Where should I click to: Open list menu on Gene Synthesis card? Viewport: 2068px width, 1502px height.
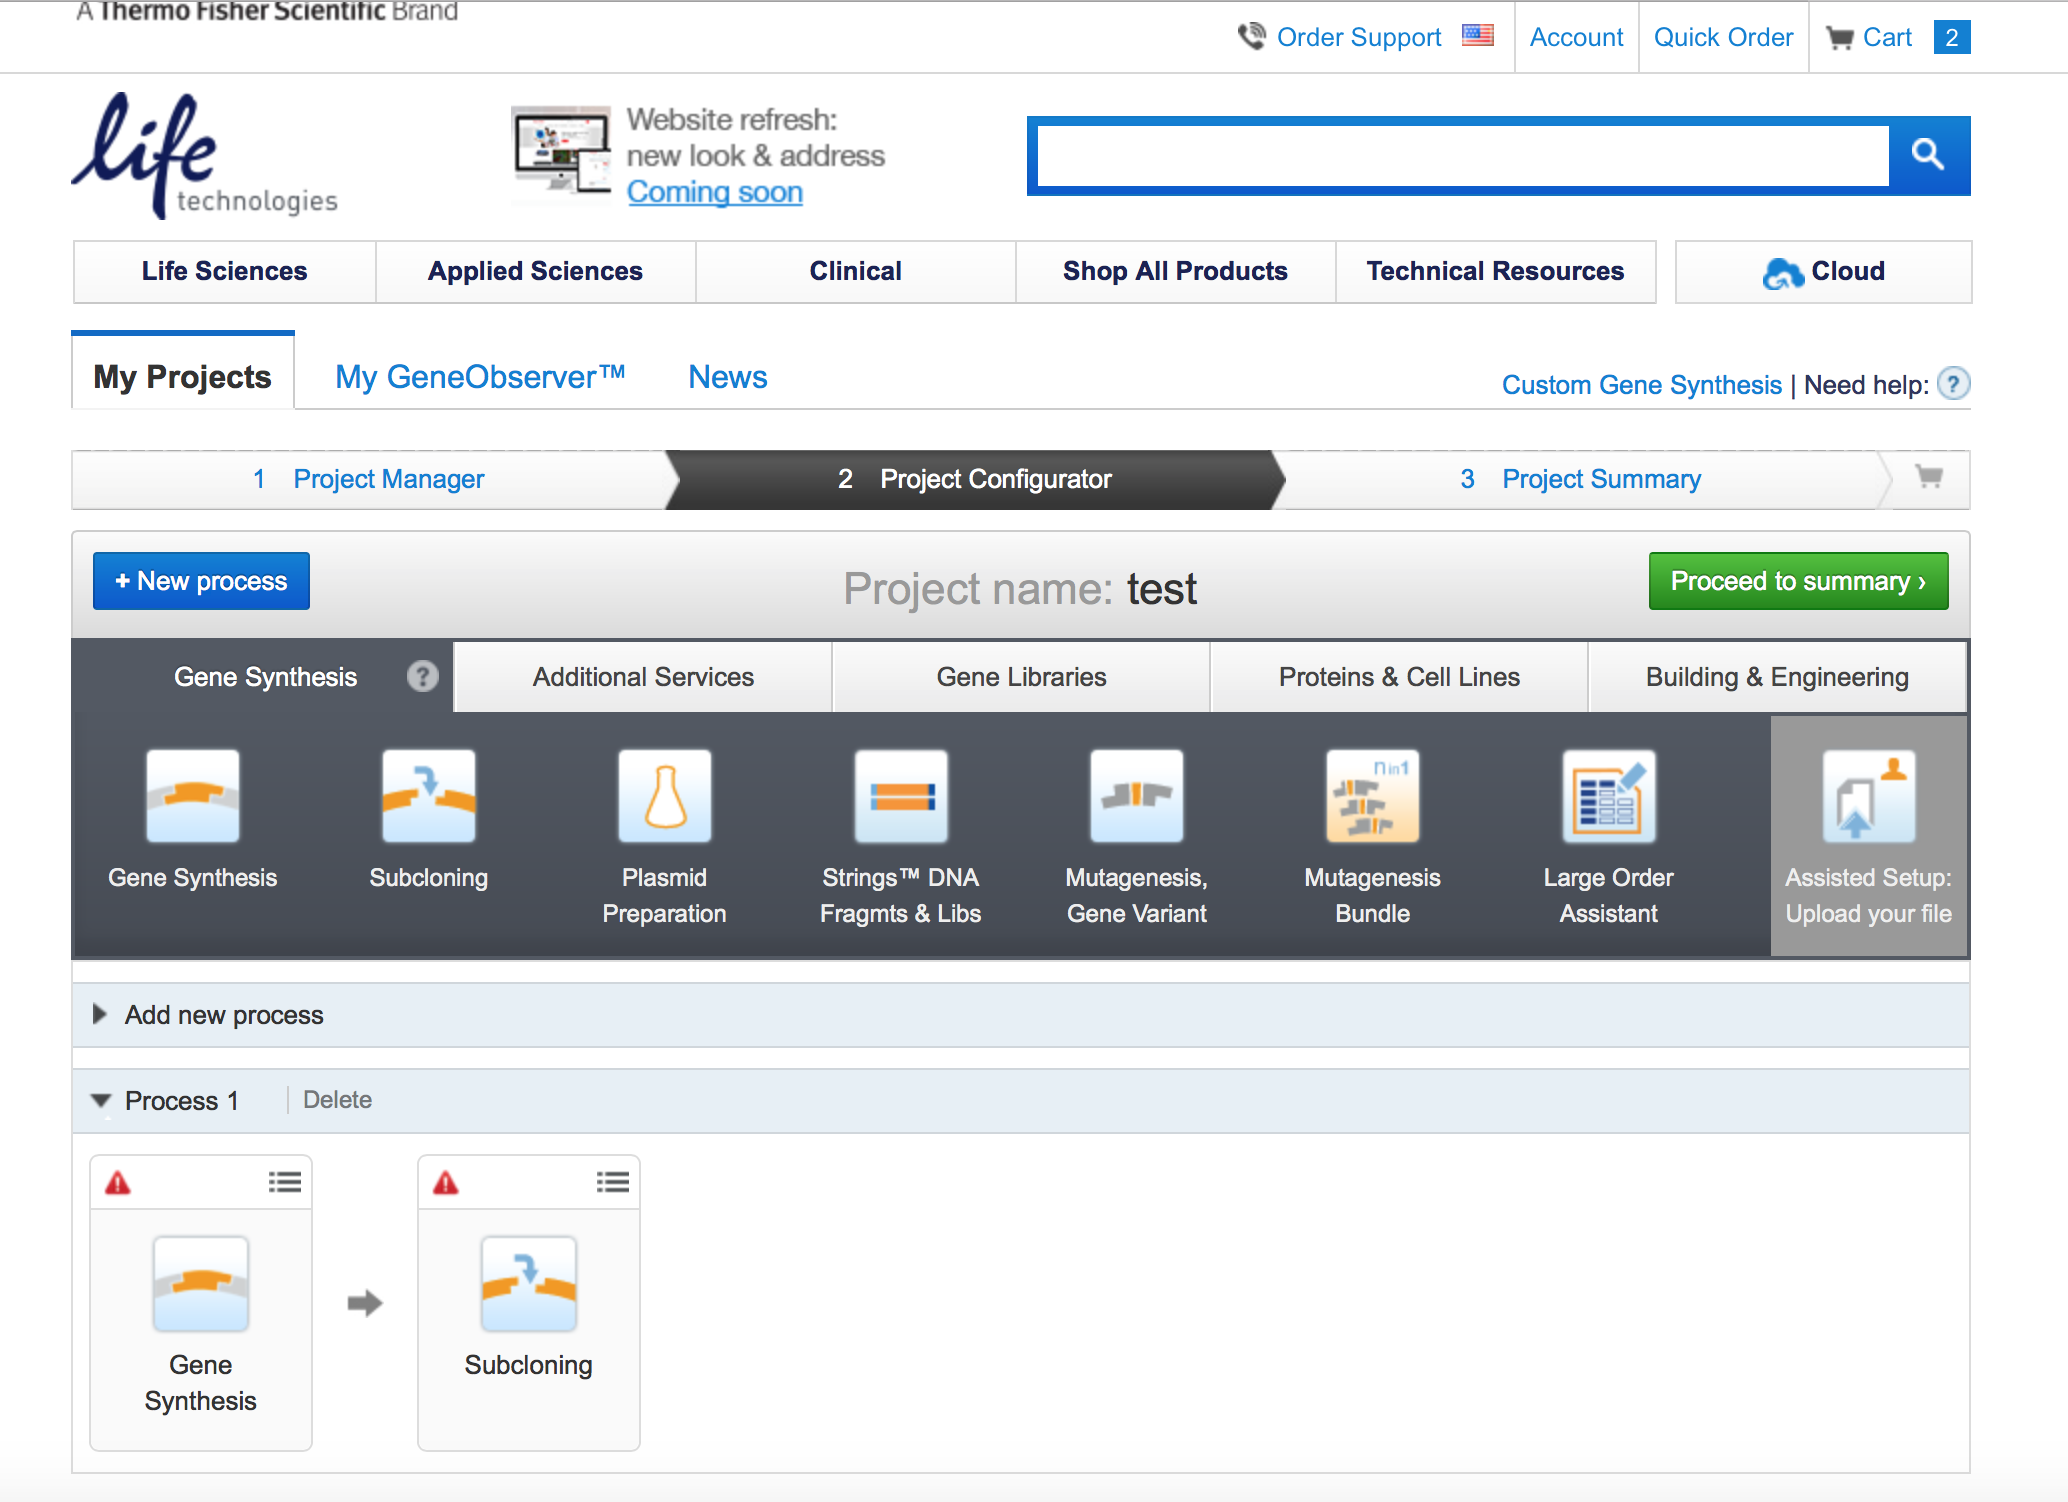pos(284,1182)
